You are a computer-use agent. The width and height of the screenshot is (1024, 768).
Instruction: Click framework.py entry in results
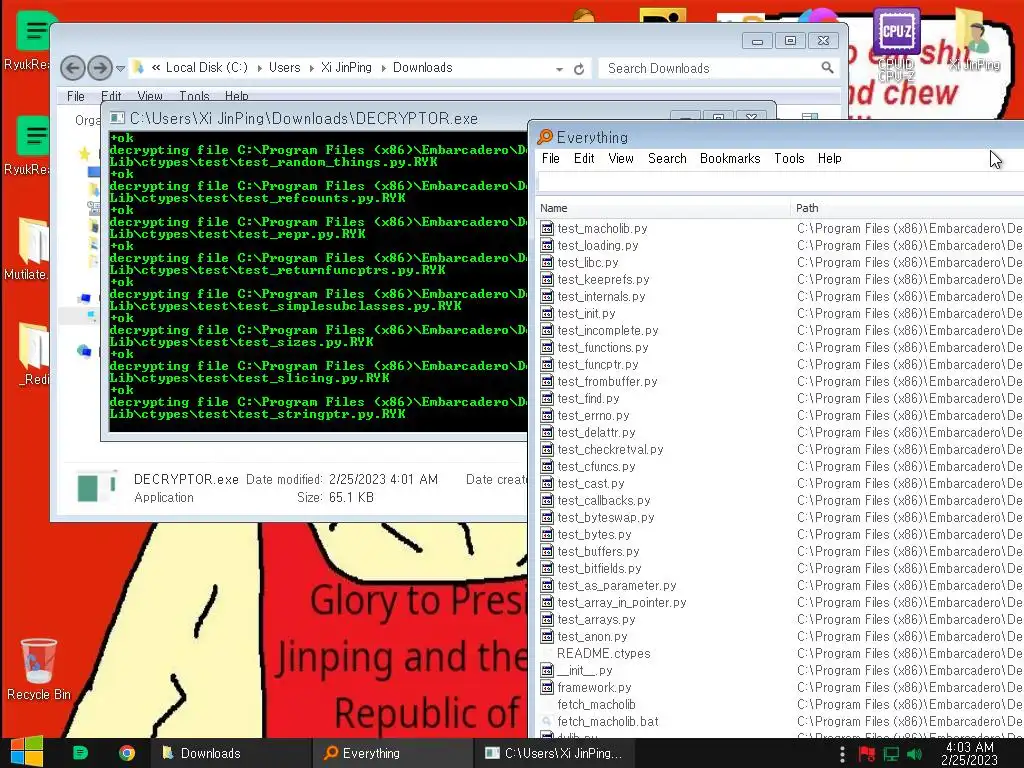coord(594,687)
